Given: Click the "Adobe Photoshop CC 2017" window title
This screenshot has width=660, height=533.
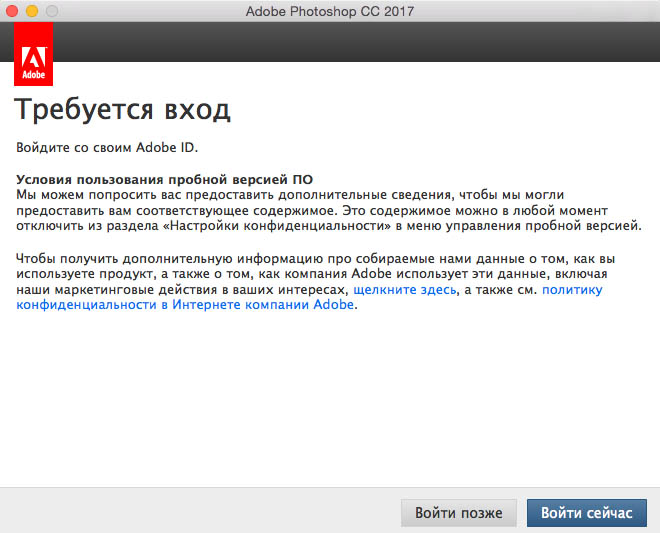Looking at the screenshot, I should (x=330, y=11).
